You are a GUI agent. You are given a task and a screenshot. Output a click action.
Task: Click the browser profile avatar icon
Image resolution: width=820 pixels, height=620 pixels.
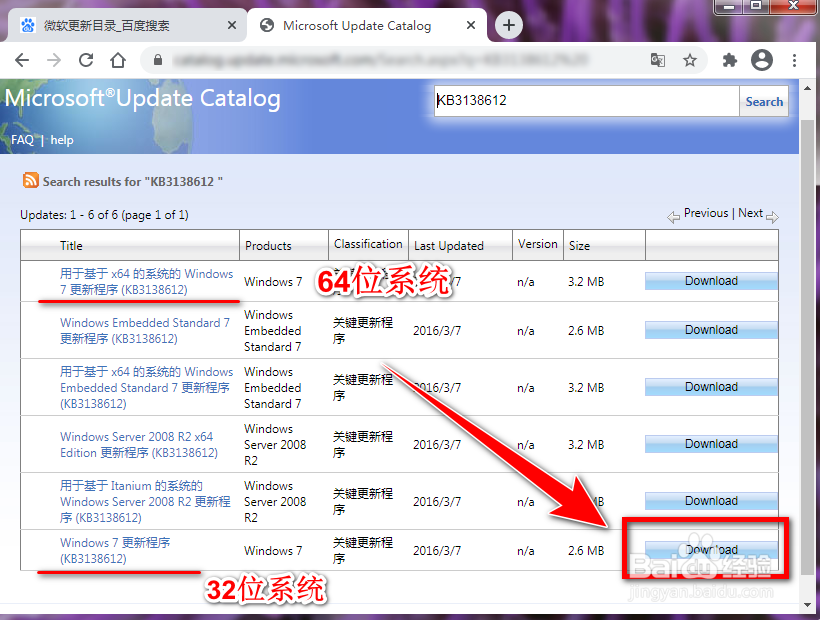coord(762,61)
